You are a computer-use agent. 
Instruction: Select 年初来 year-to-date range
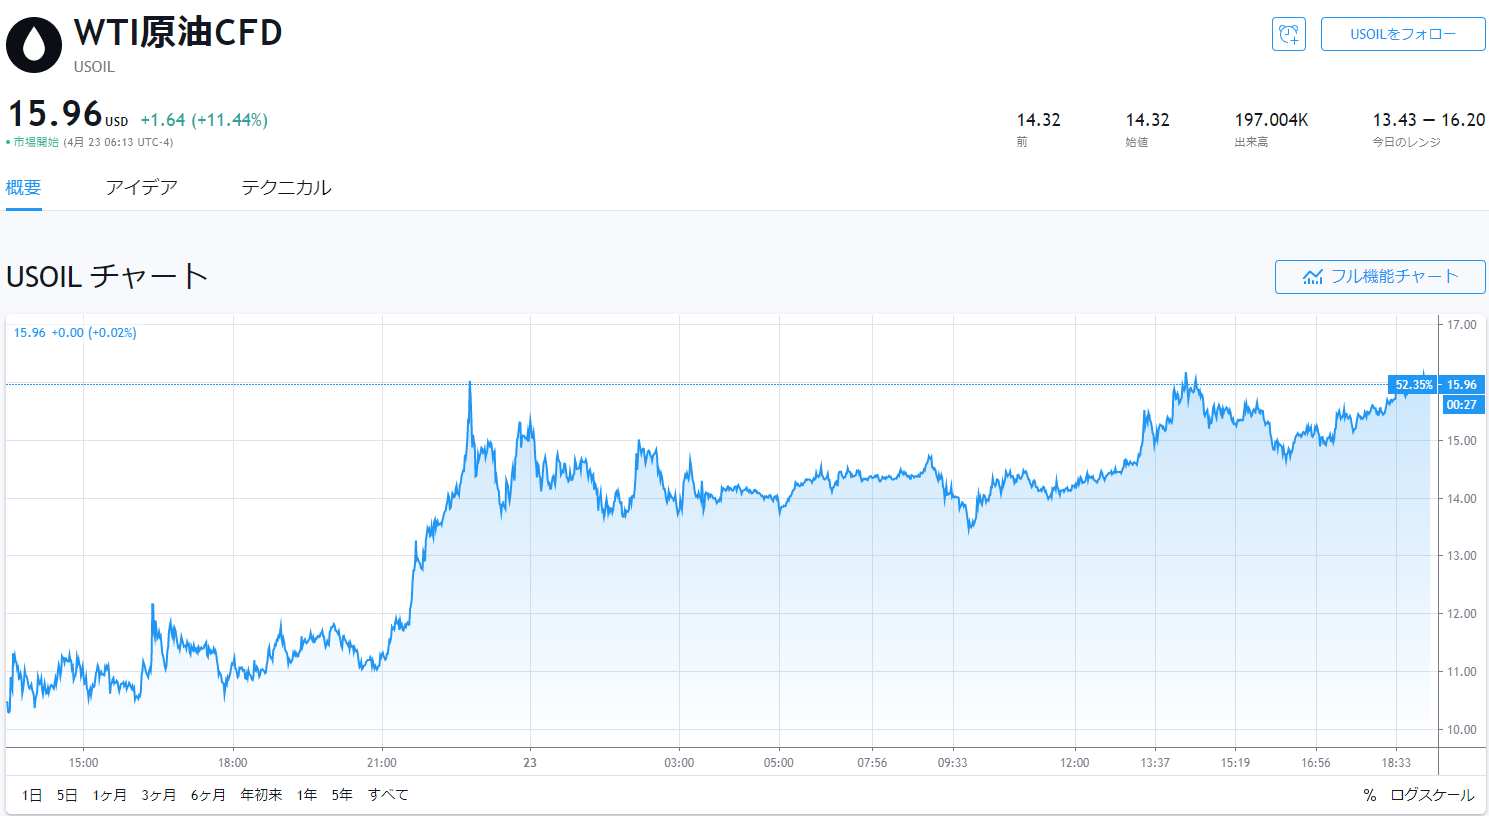261,795
